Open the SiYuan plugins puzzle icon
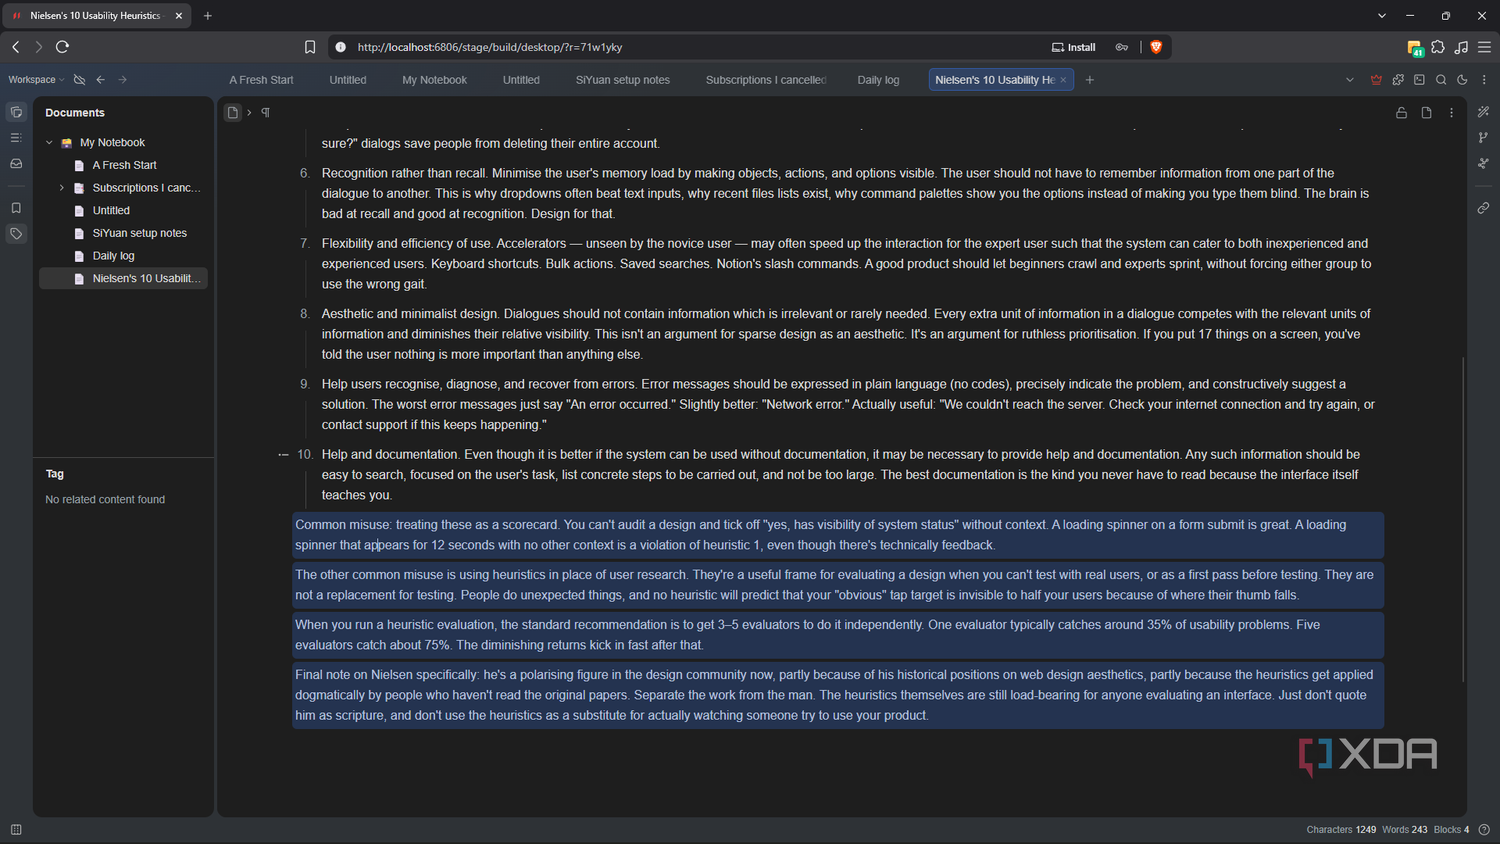Screen dimensions: 1500x844 pos(1398,80)
